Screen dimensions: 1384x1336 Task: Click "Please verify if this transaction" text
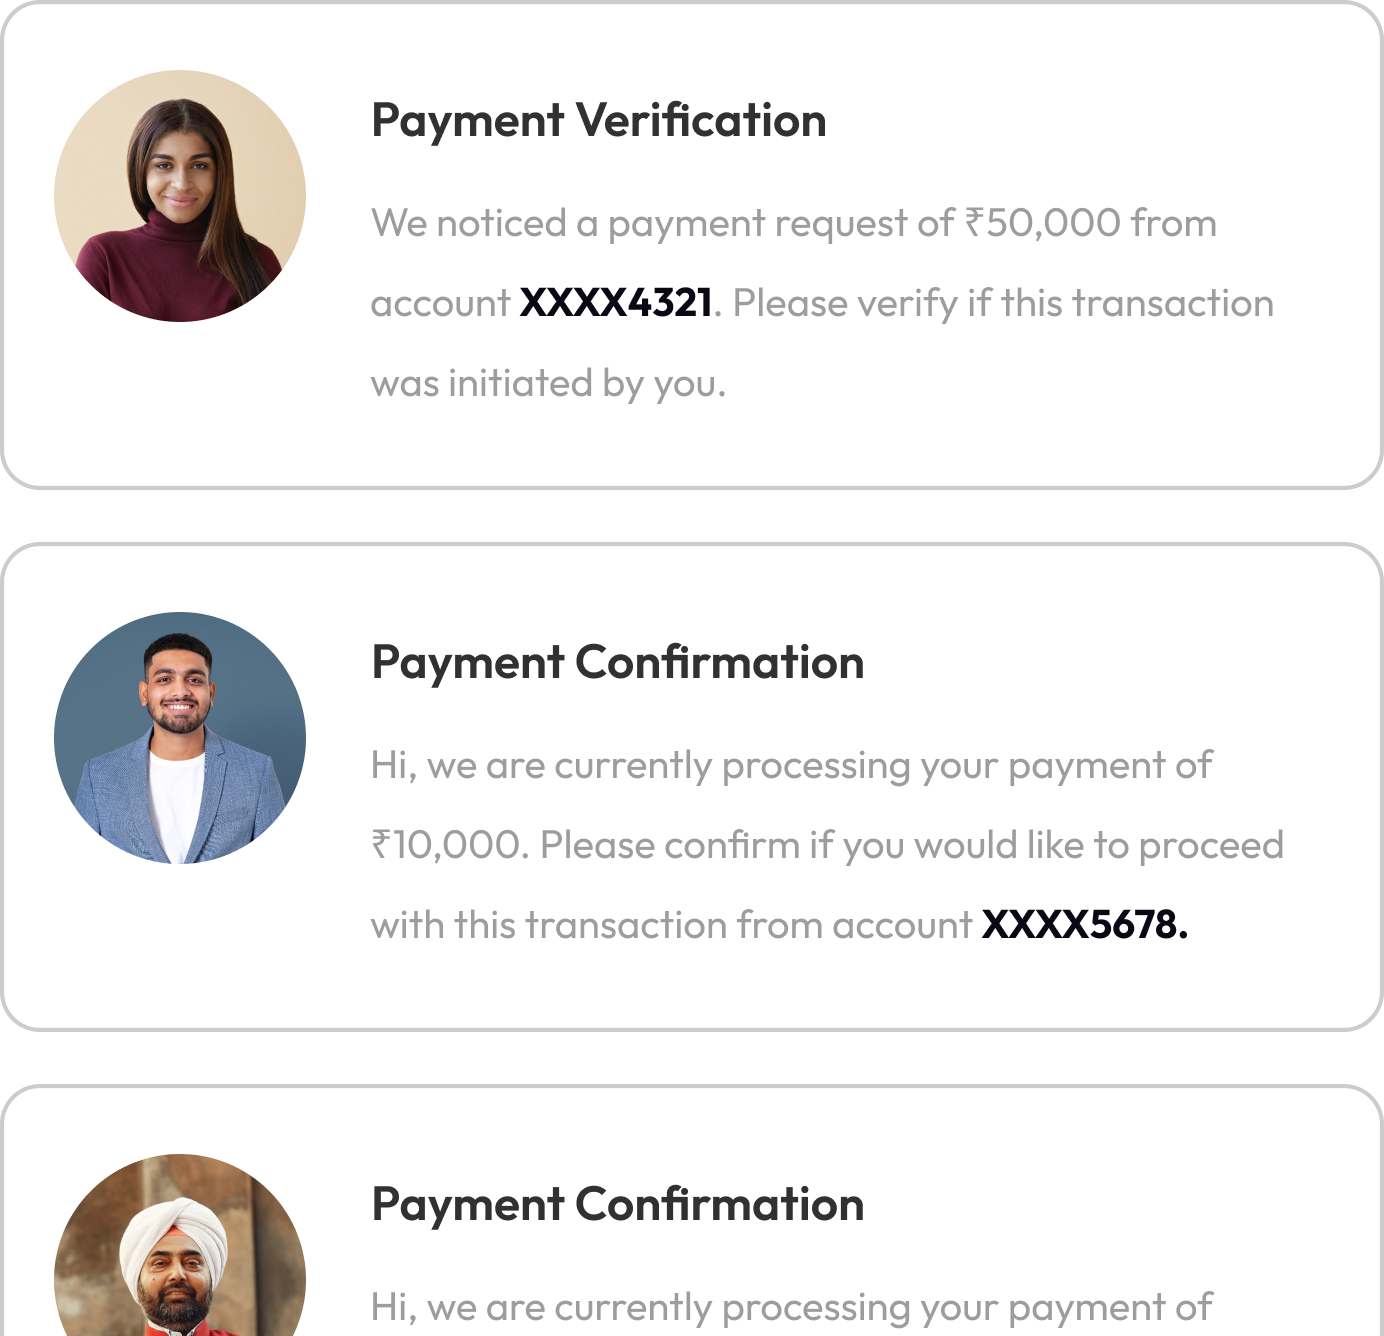coord(1003,304)
